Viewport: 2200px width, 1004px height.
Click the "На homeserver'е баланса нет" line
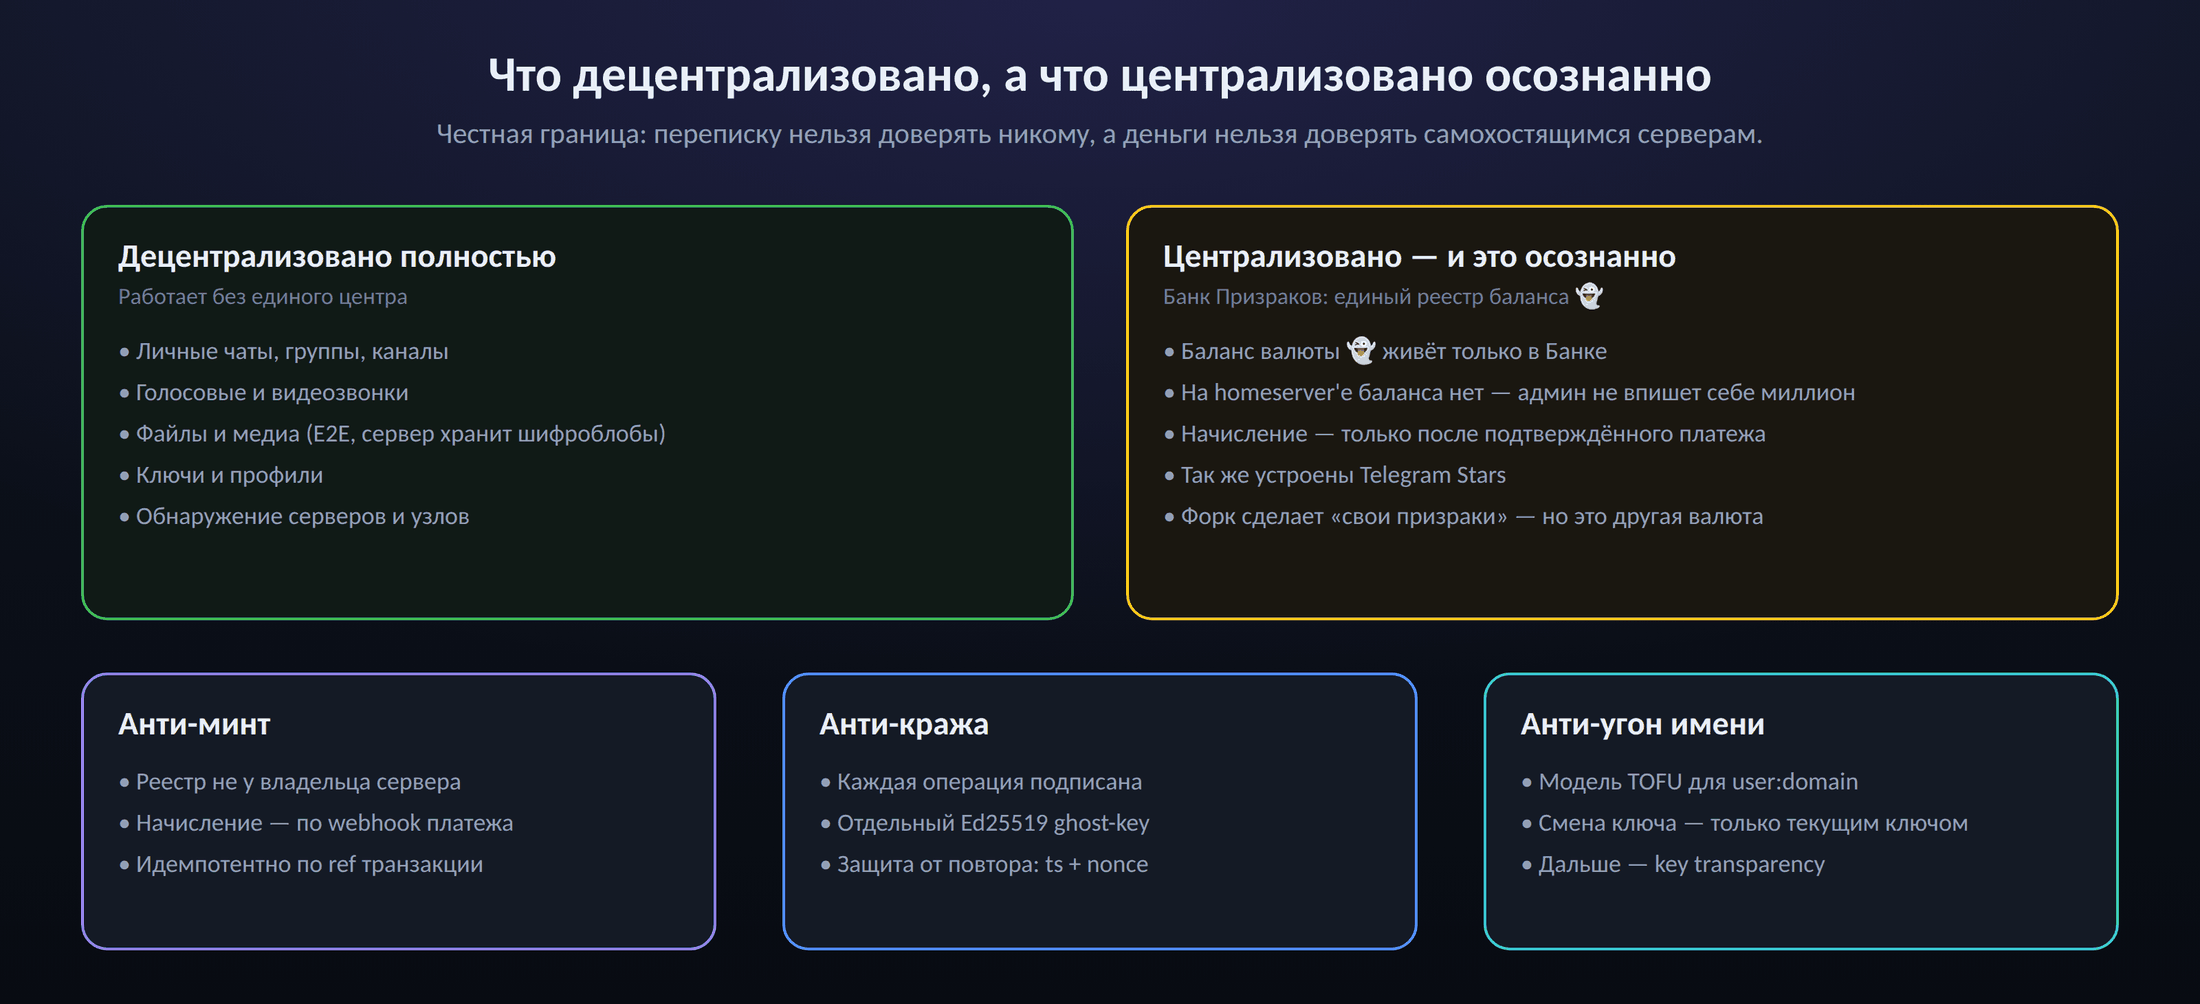(1509, 393)
